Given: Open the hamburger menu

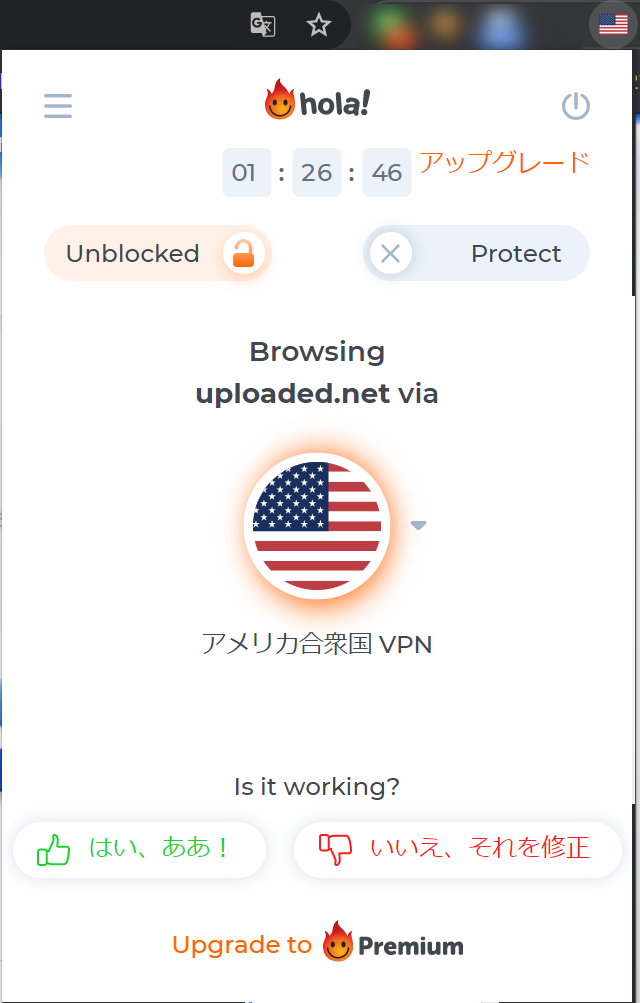Looking at the screenshot, I should click(x=58, y=106).
